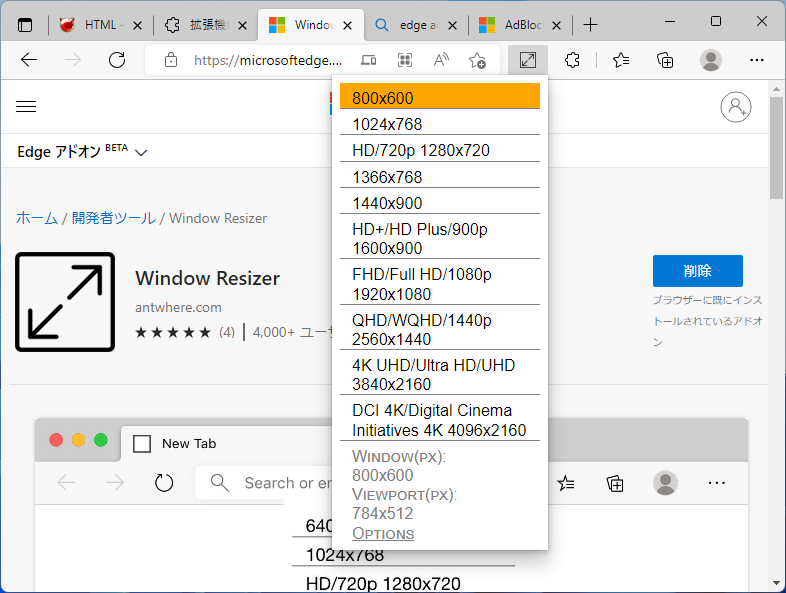Click the sign-in account circle icon
This screenshot has height=593, width=786.
[735, 107]
